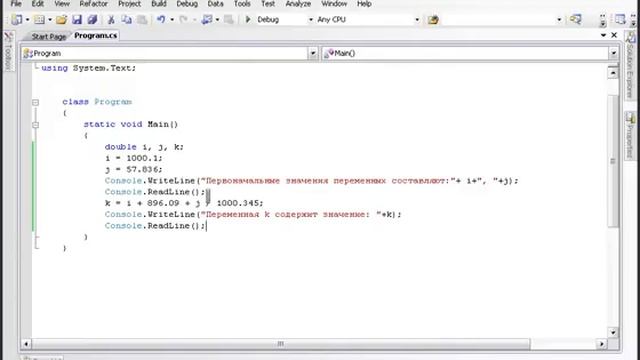Open the Toolbox side panel tab
Viewport: 640px width, 360px height.
(8, 51)
